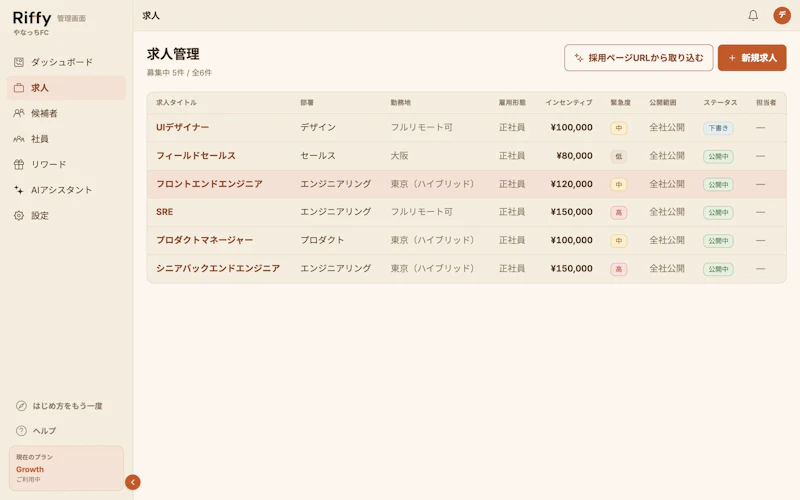Click the sparkle icon beside AIアシスタント

19,190
